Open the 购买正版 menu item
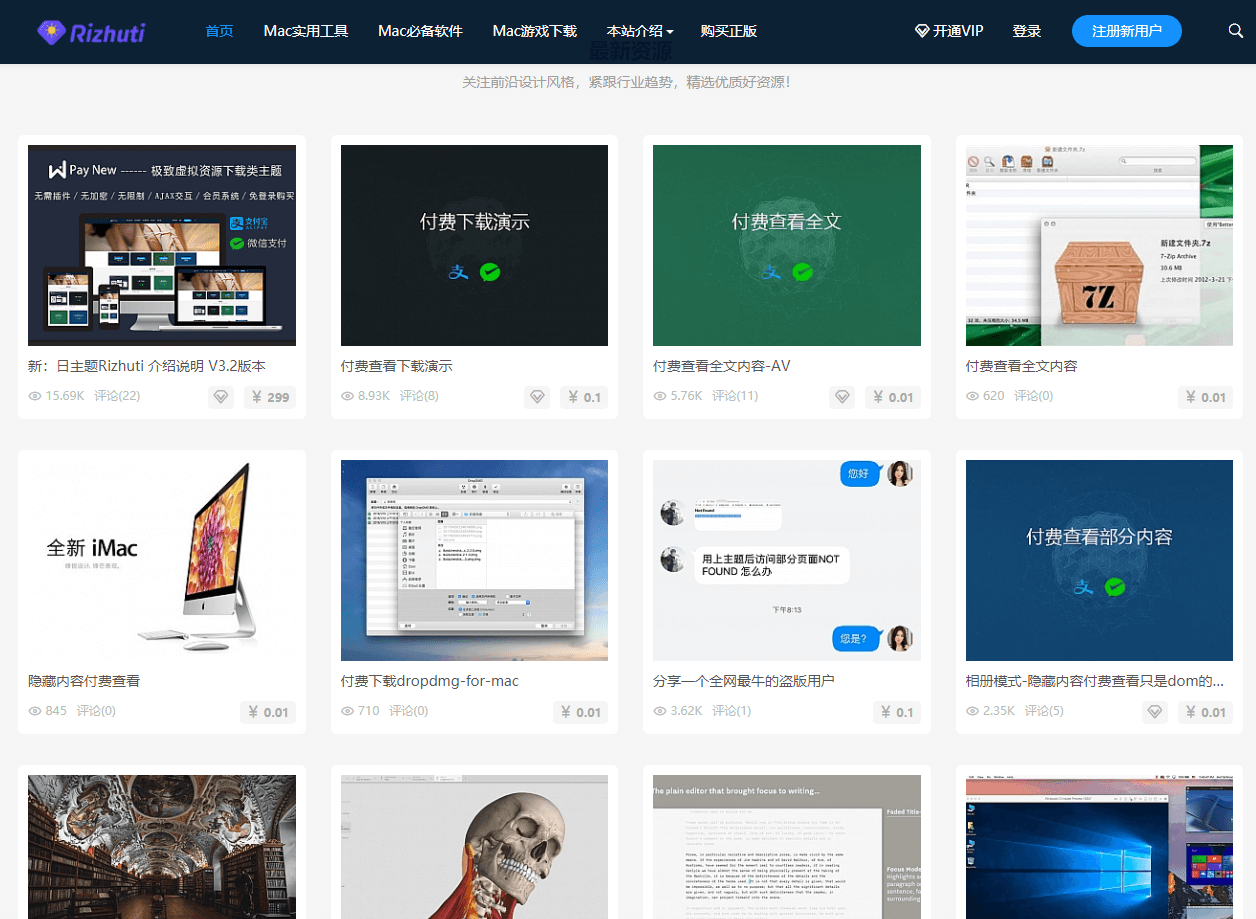 click(729, 31)
